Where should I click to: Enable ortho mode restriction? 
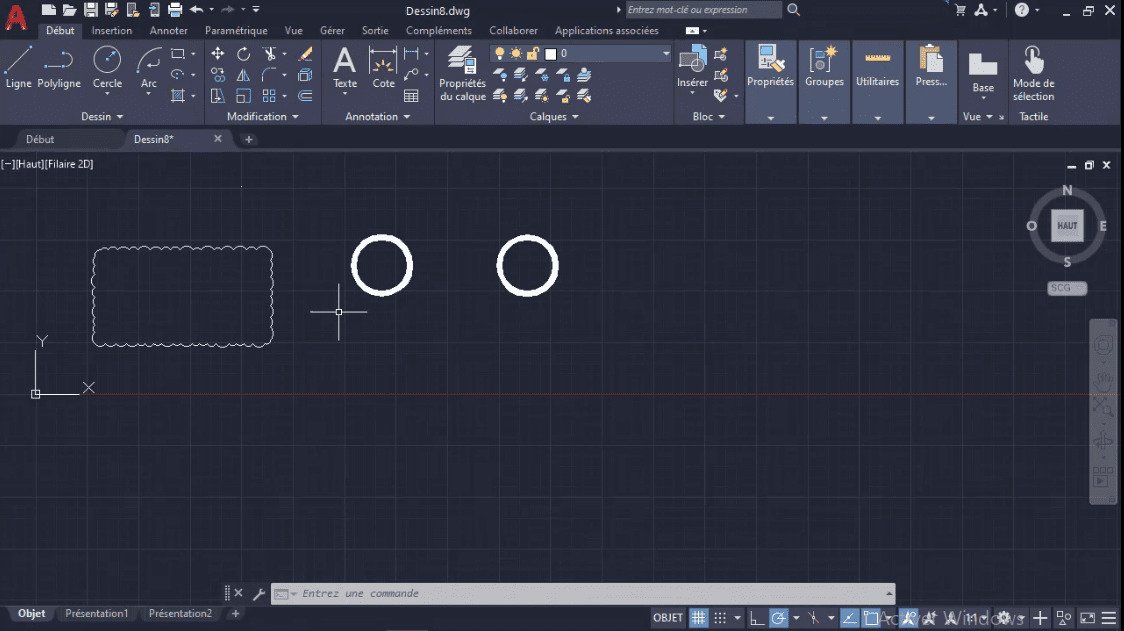click(x=758, y=617)
